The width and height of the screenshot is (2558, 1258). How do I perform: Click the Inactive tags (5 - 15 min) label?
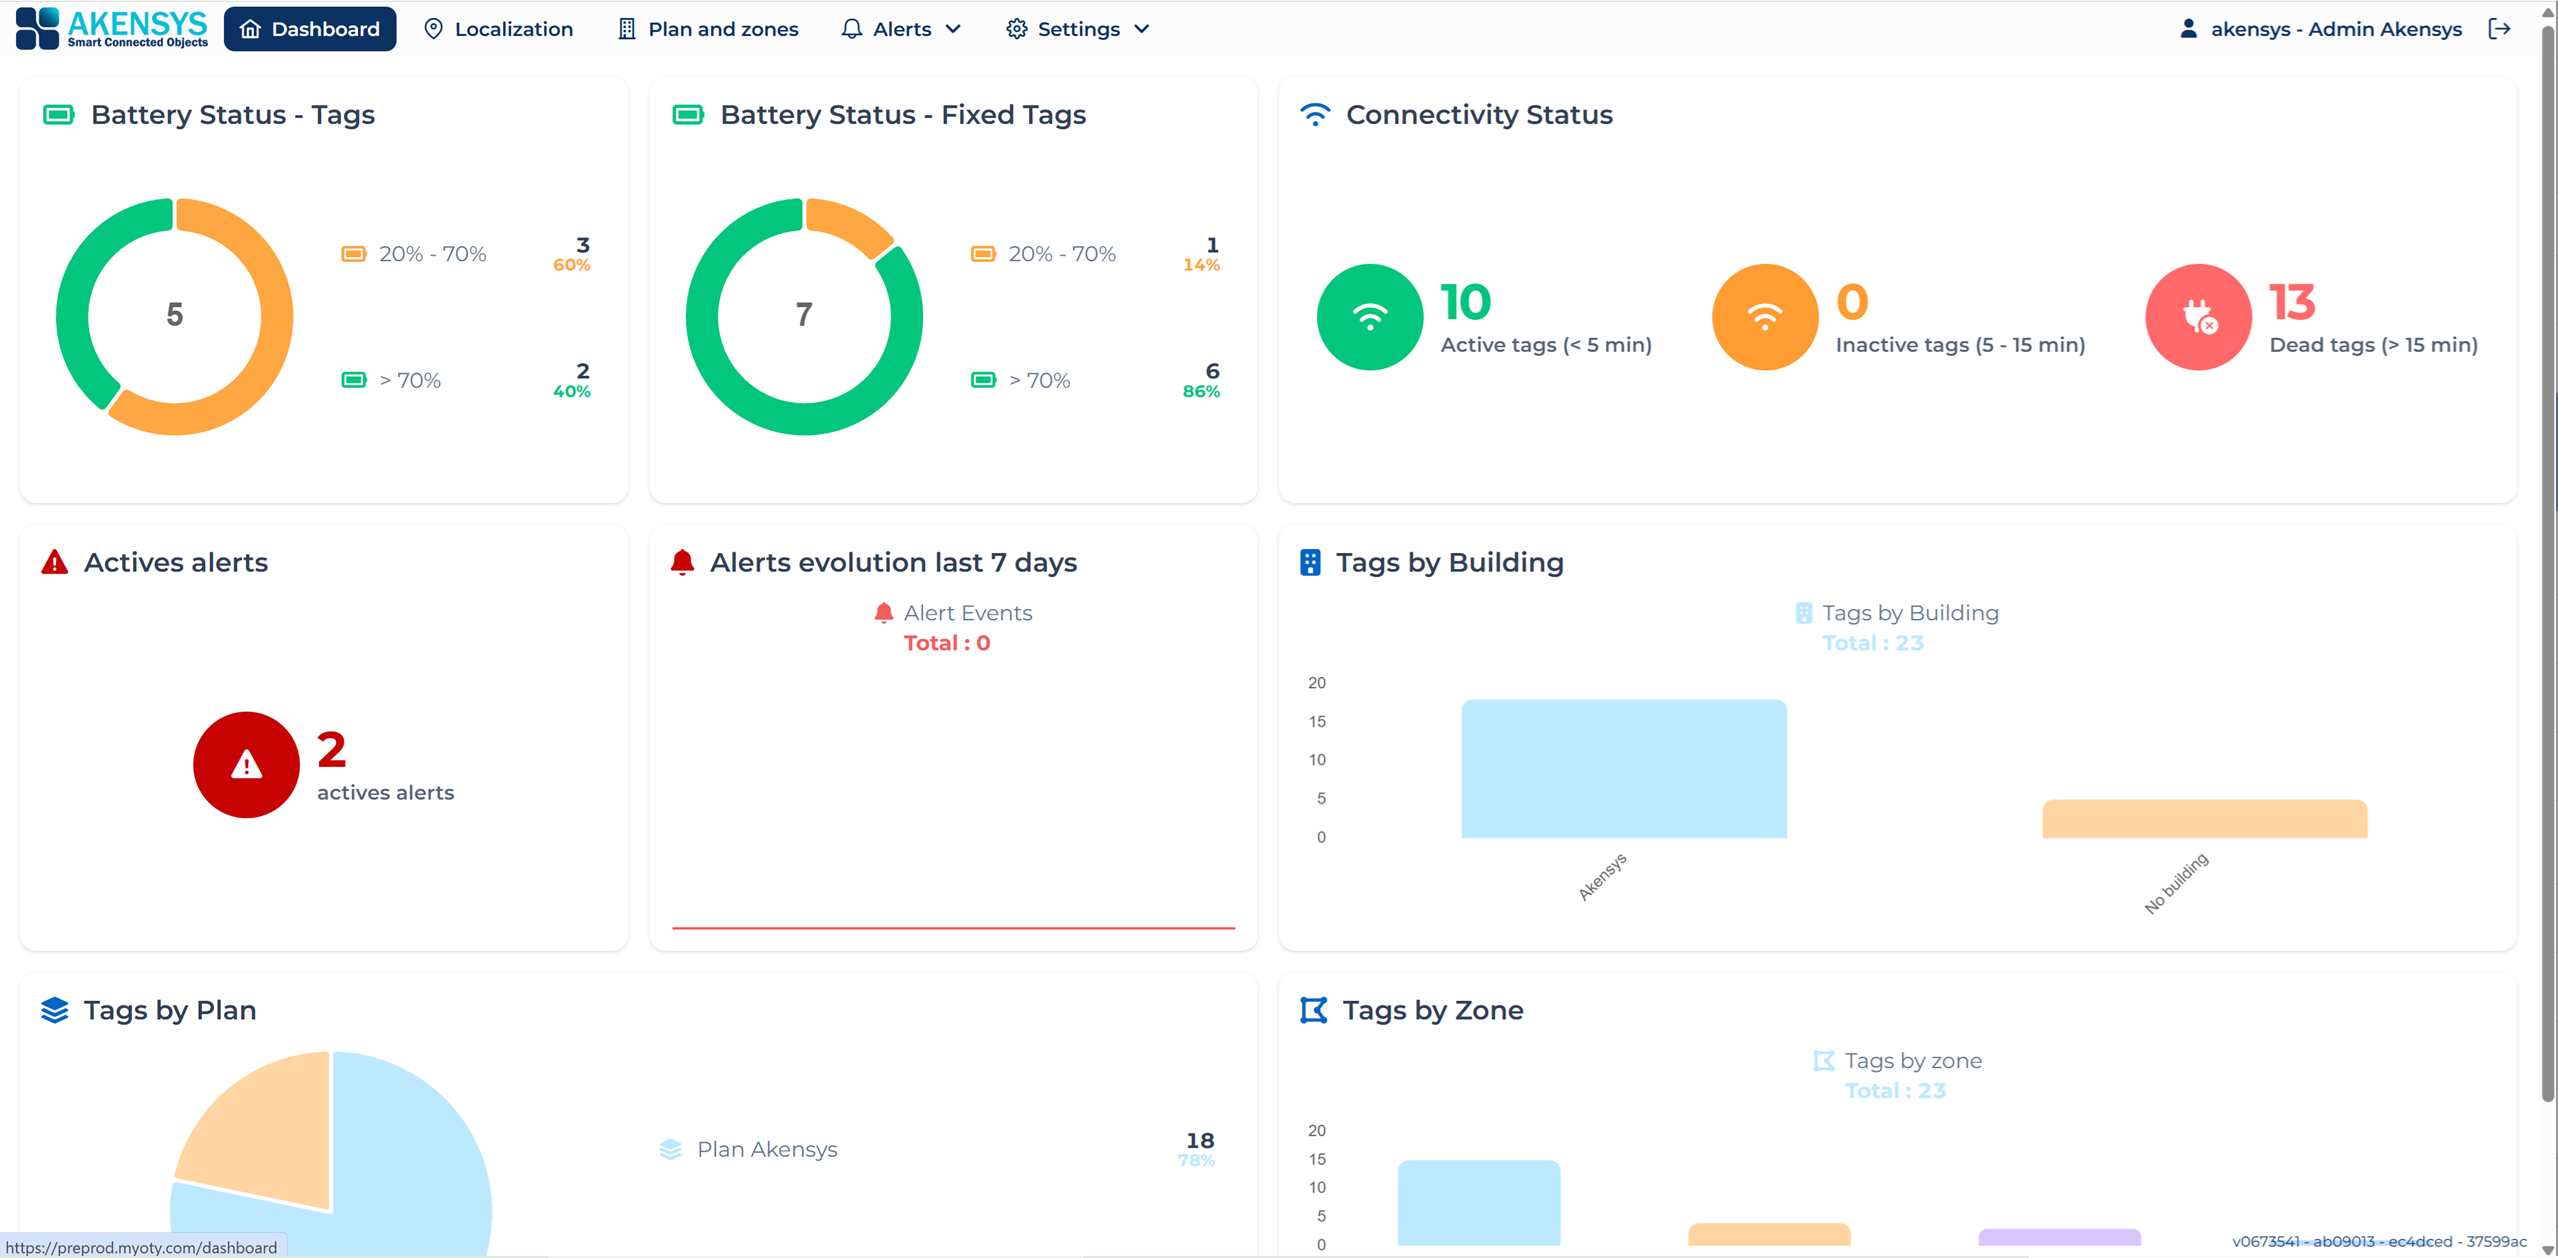[1960, 345]
